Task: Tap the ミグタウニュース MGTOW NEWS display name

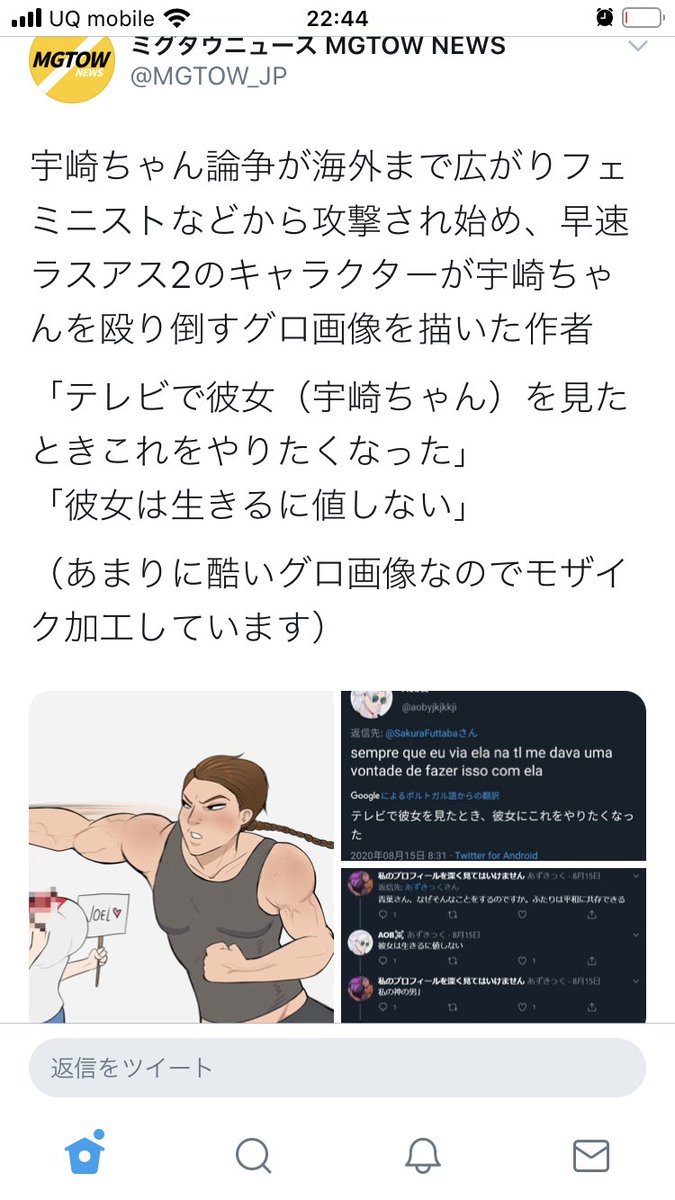Action: tap(319, 44)
